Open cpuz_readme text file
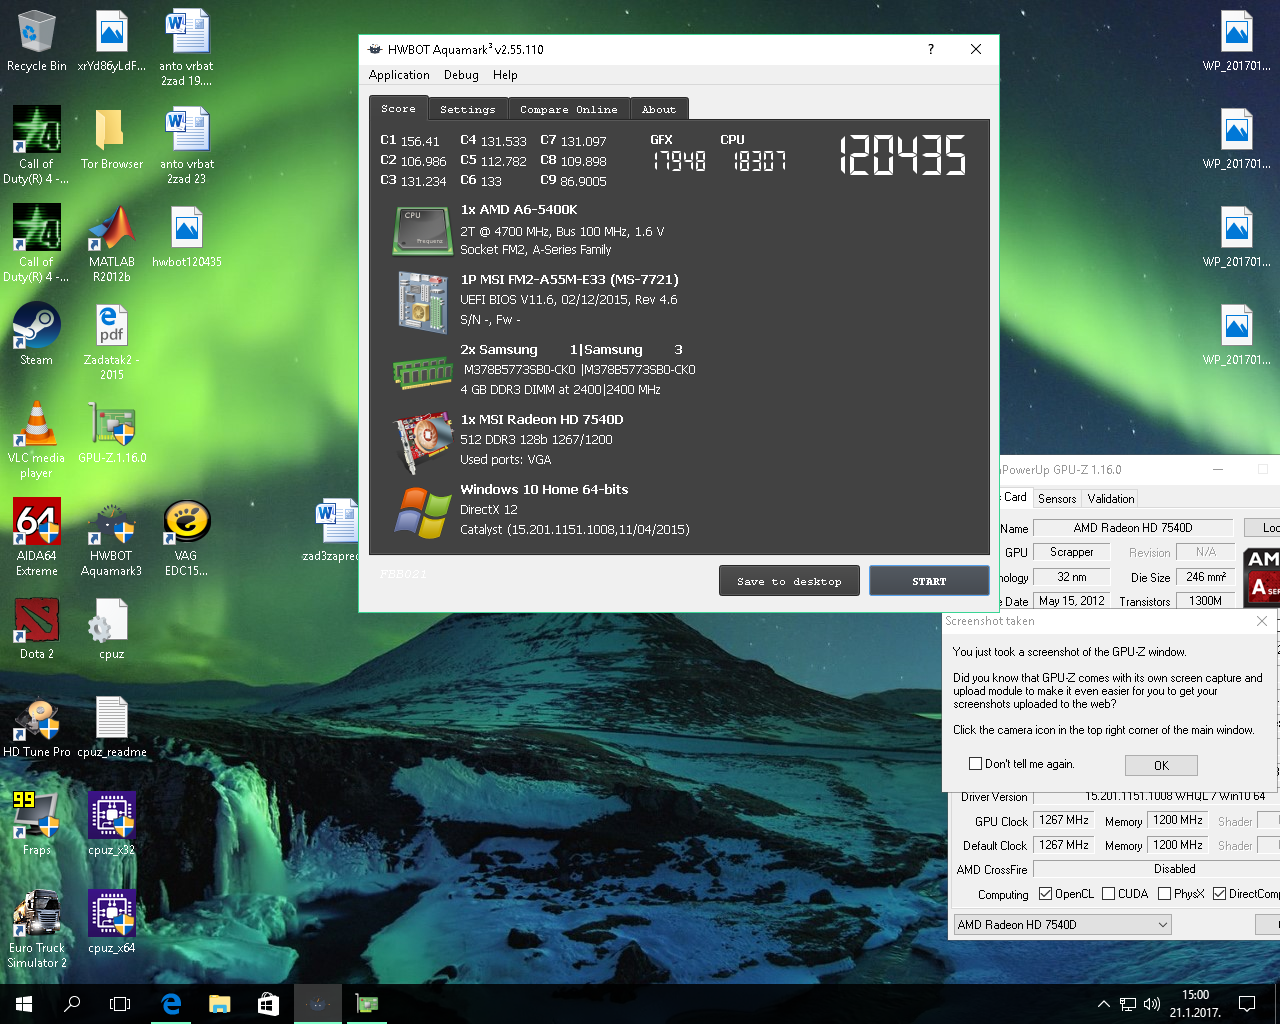The width and height of the screenshot is (1280, 1024). 111,726
